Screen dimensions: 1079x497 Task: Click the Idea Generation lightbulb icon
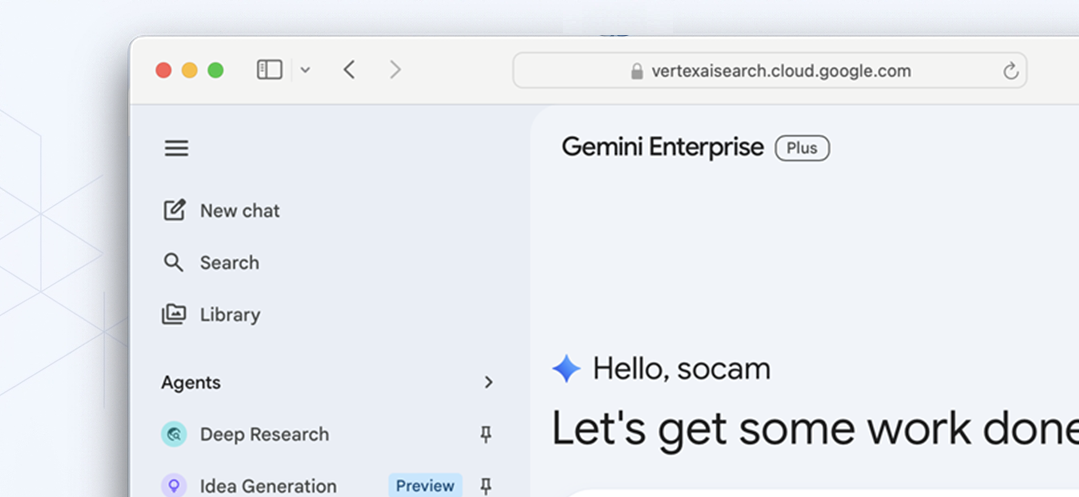pyautogui.click(x=173, y=486)
